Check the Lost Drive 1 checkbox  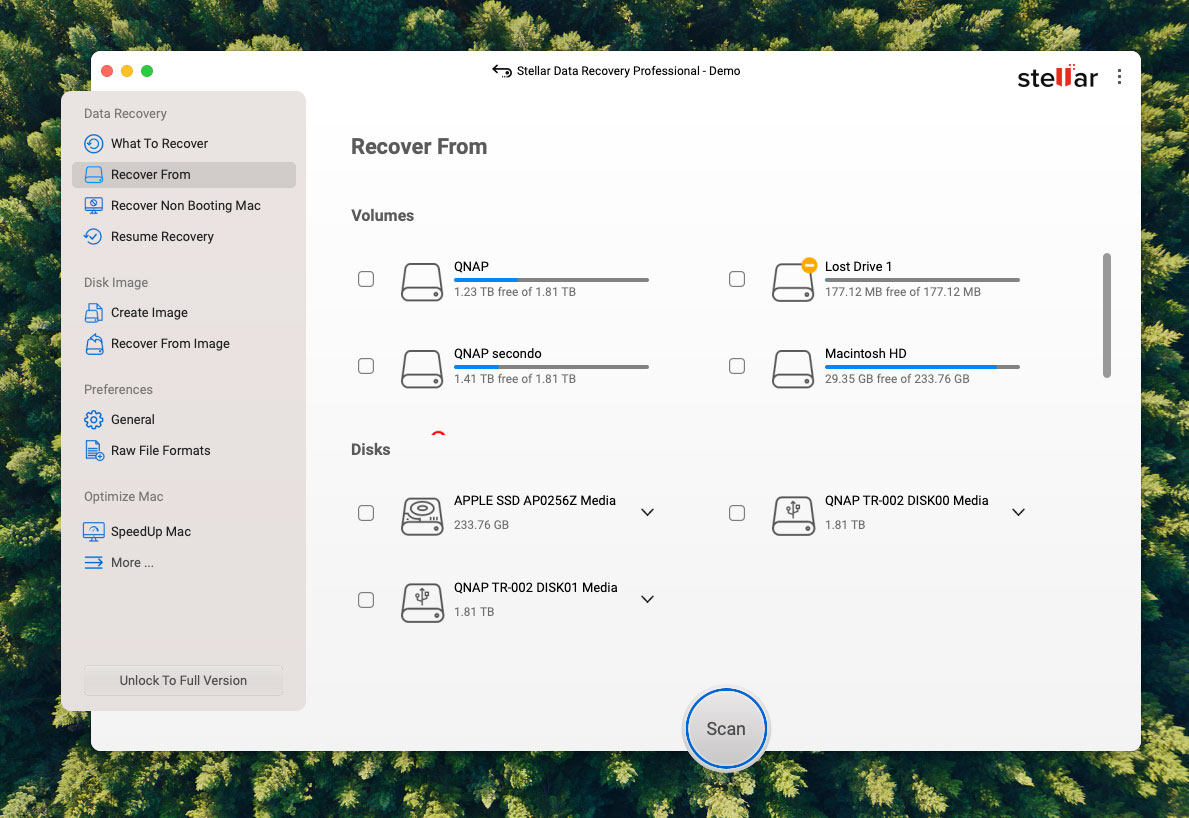736,279
